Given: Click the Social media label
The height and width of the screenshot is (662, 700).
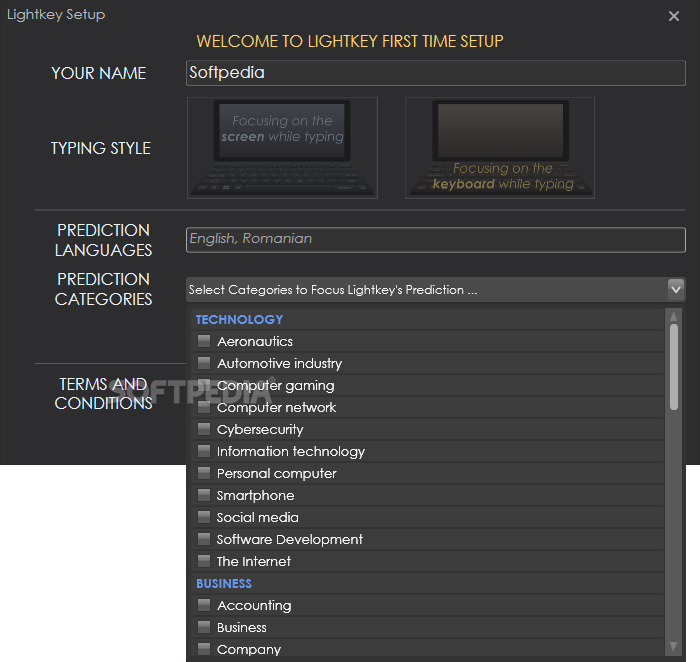Looking at the screenshot, I should point(258,517).
